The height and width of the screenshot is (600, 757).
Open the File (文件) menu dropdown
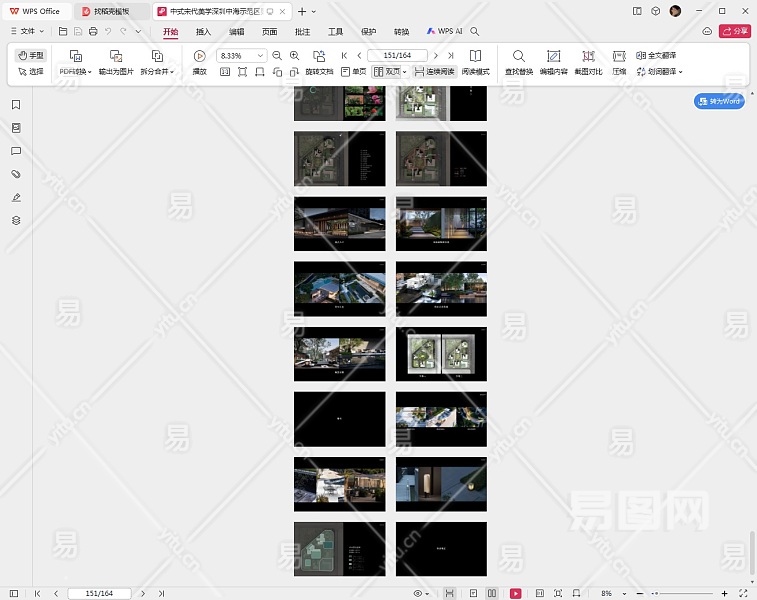29,32
